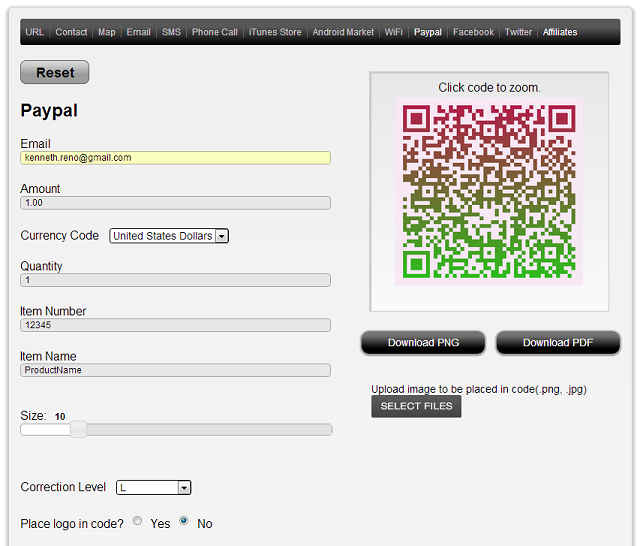
Task: Switch to iTunes Store tab
Action: [x=275, y=32]
